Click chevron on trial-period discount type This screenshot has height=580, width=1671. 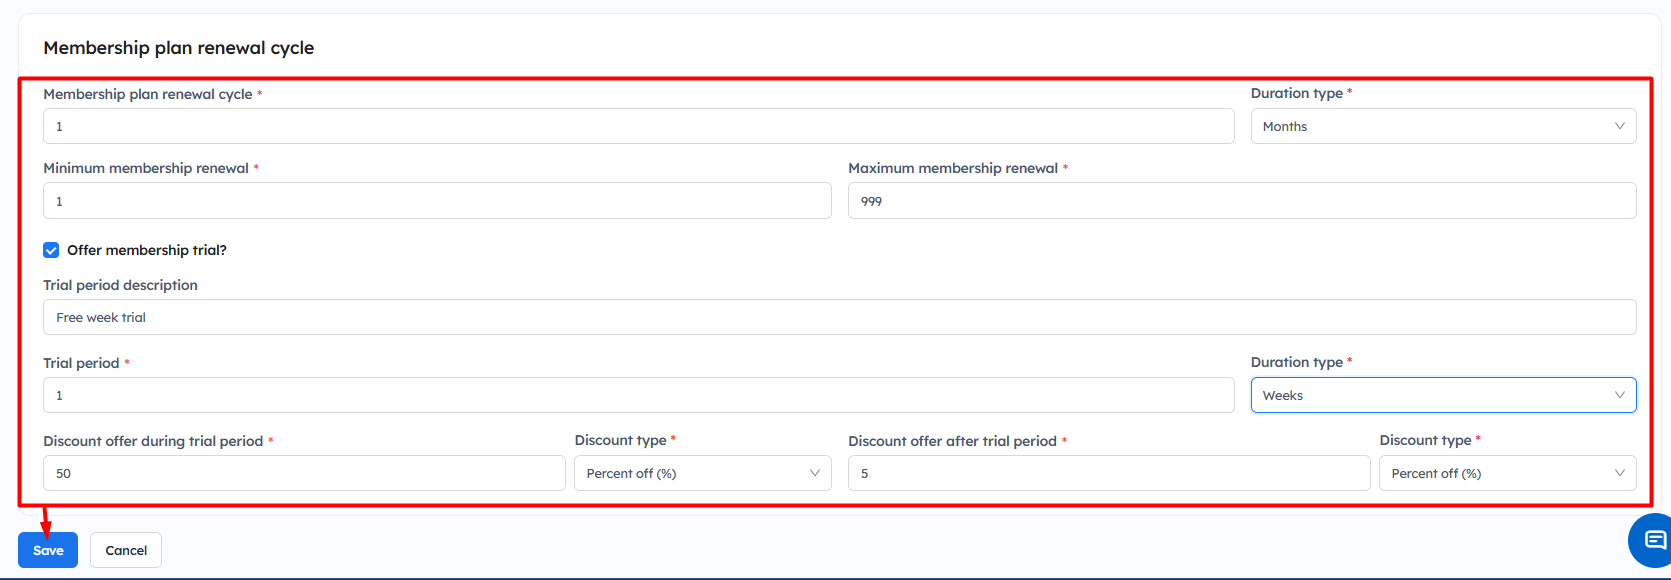(x=814, y=473)
